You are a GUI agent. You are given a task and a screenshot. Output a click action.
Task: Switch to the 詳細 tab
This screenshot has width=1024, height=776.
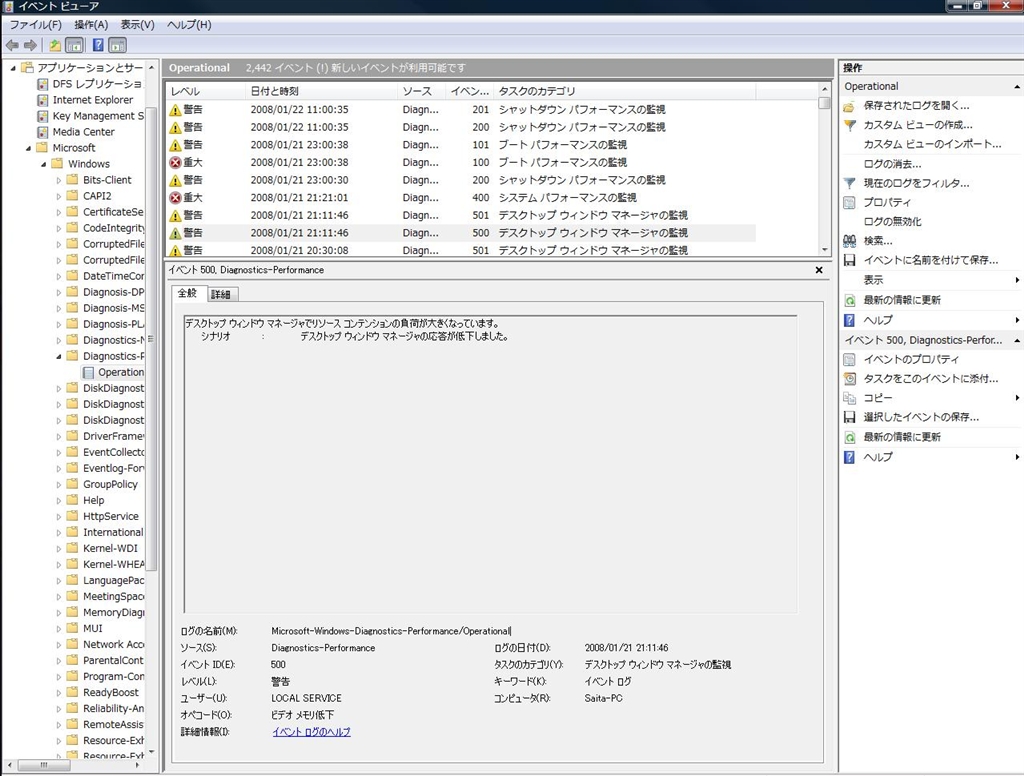coord(220,294)
